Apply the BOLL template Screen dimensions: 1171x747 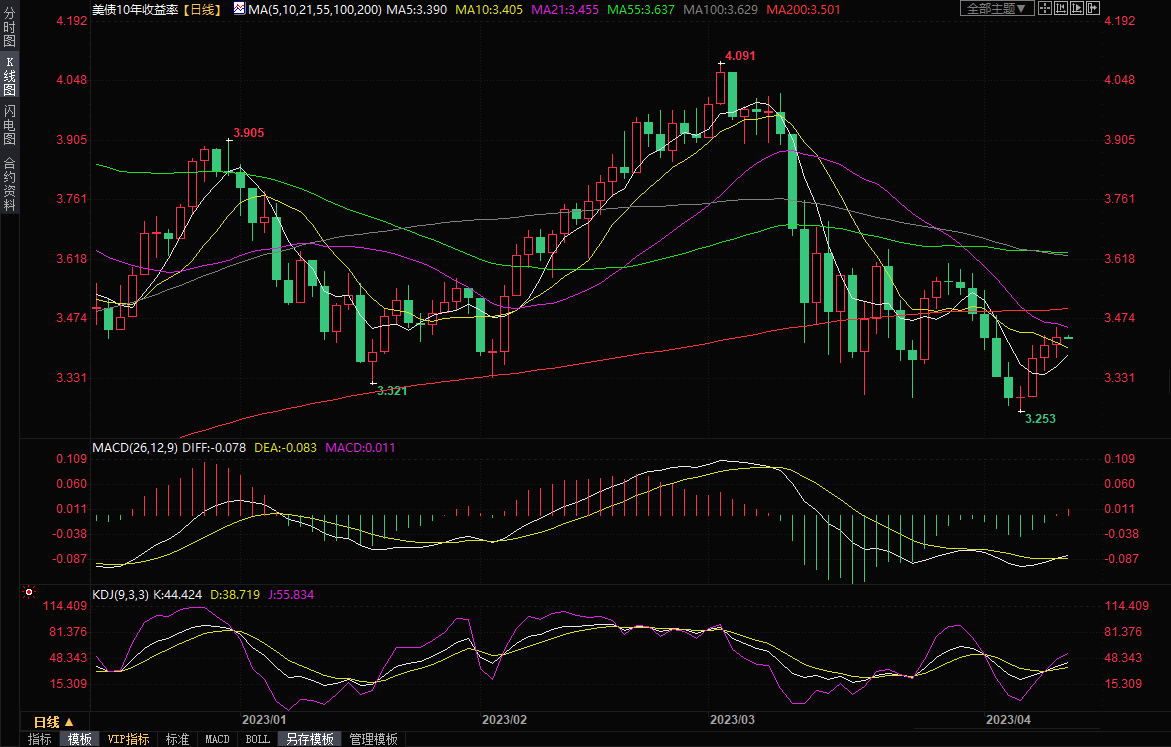click(x=257, y=739)
